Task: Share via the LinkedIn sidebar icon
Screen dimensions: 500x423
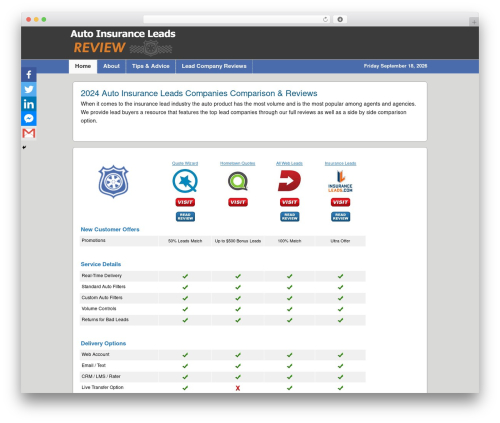Action: tap(29, 104)
